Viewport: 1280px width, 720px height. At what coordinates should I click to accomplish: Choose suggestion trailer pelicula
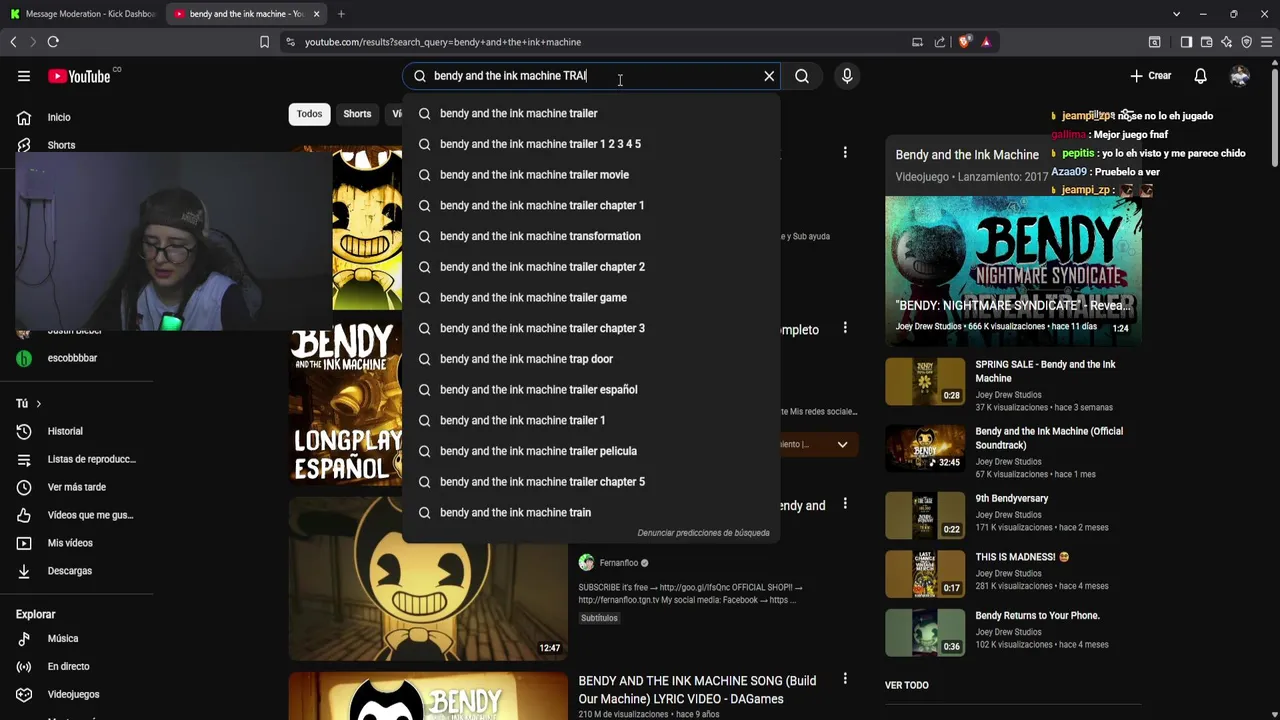click(x=591, y=451)
